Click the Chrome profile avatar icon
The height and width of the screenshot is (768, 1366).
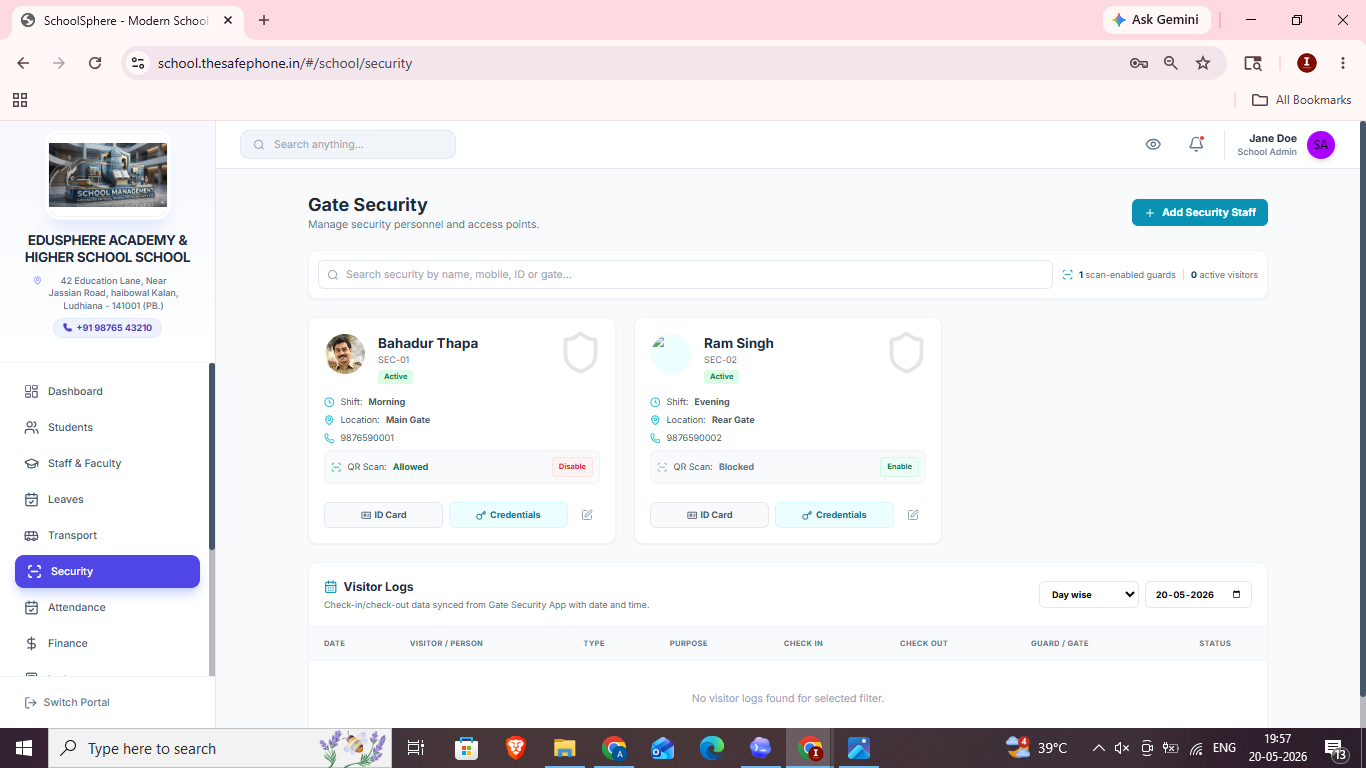pos(1307,63)
